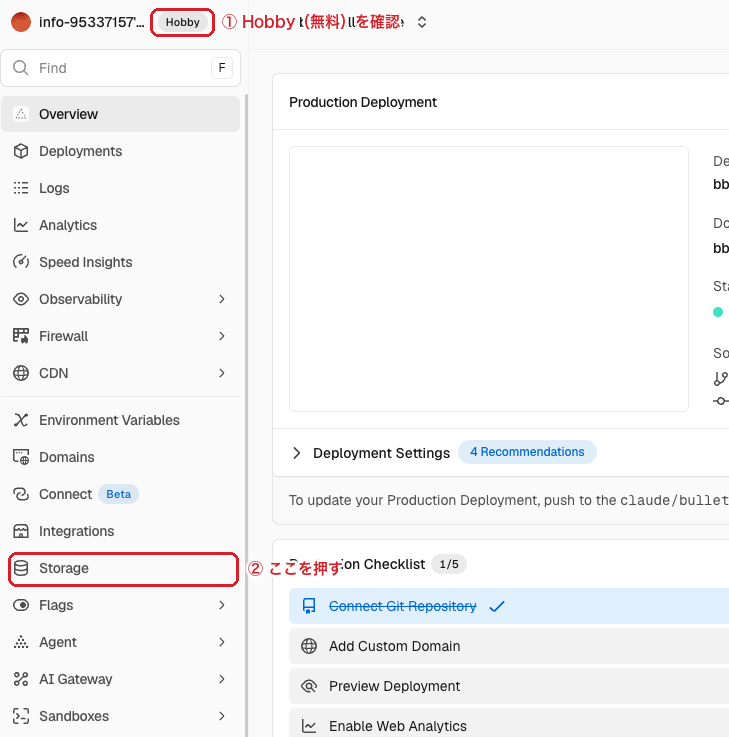The image size is (729, 737).
Task: Click the Hobby plan badge
Action: point(182,22)
